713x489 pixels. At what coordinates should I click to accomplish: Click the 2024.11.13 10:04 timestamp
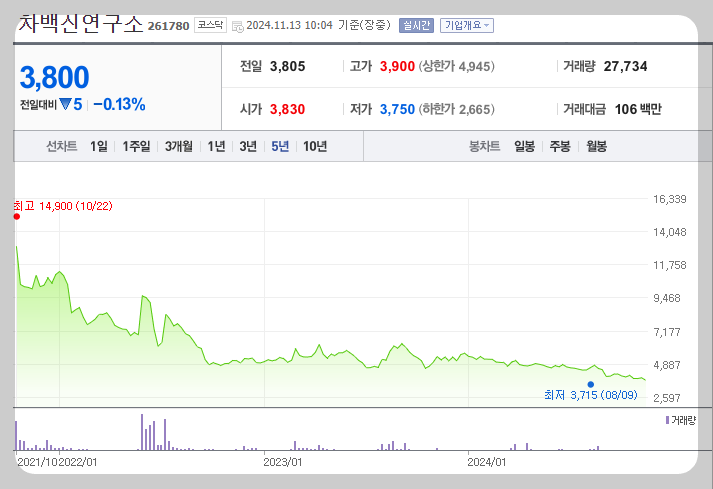click(289, 25)
